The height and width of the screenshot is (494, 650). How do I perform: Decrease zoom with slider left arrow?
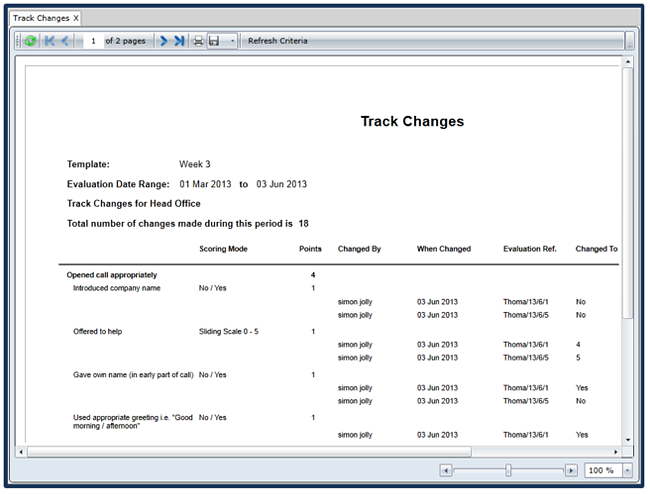[x=446, y=470]
